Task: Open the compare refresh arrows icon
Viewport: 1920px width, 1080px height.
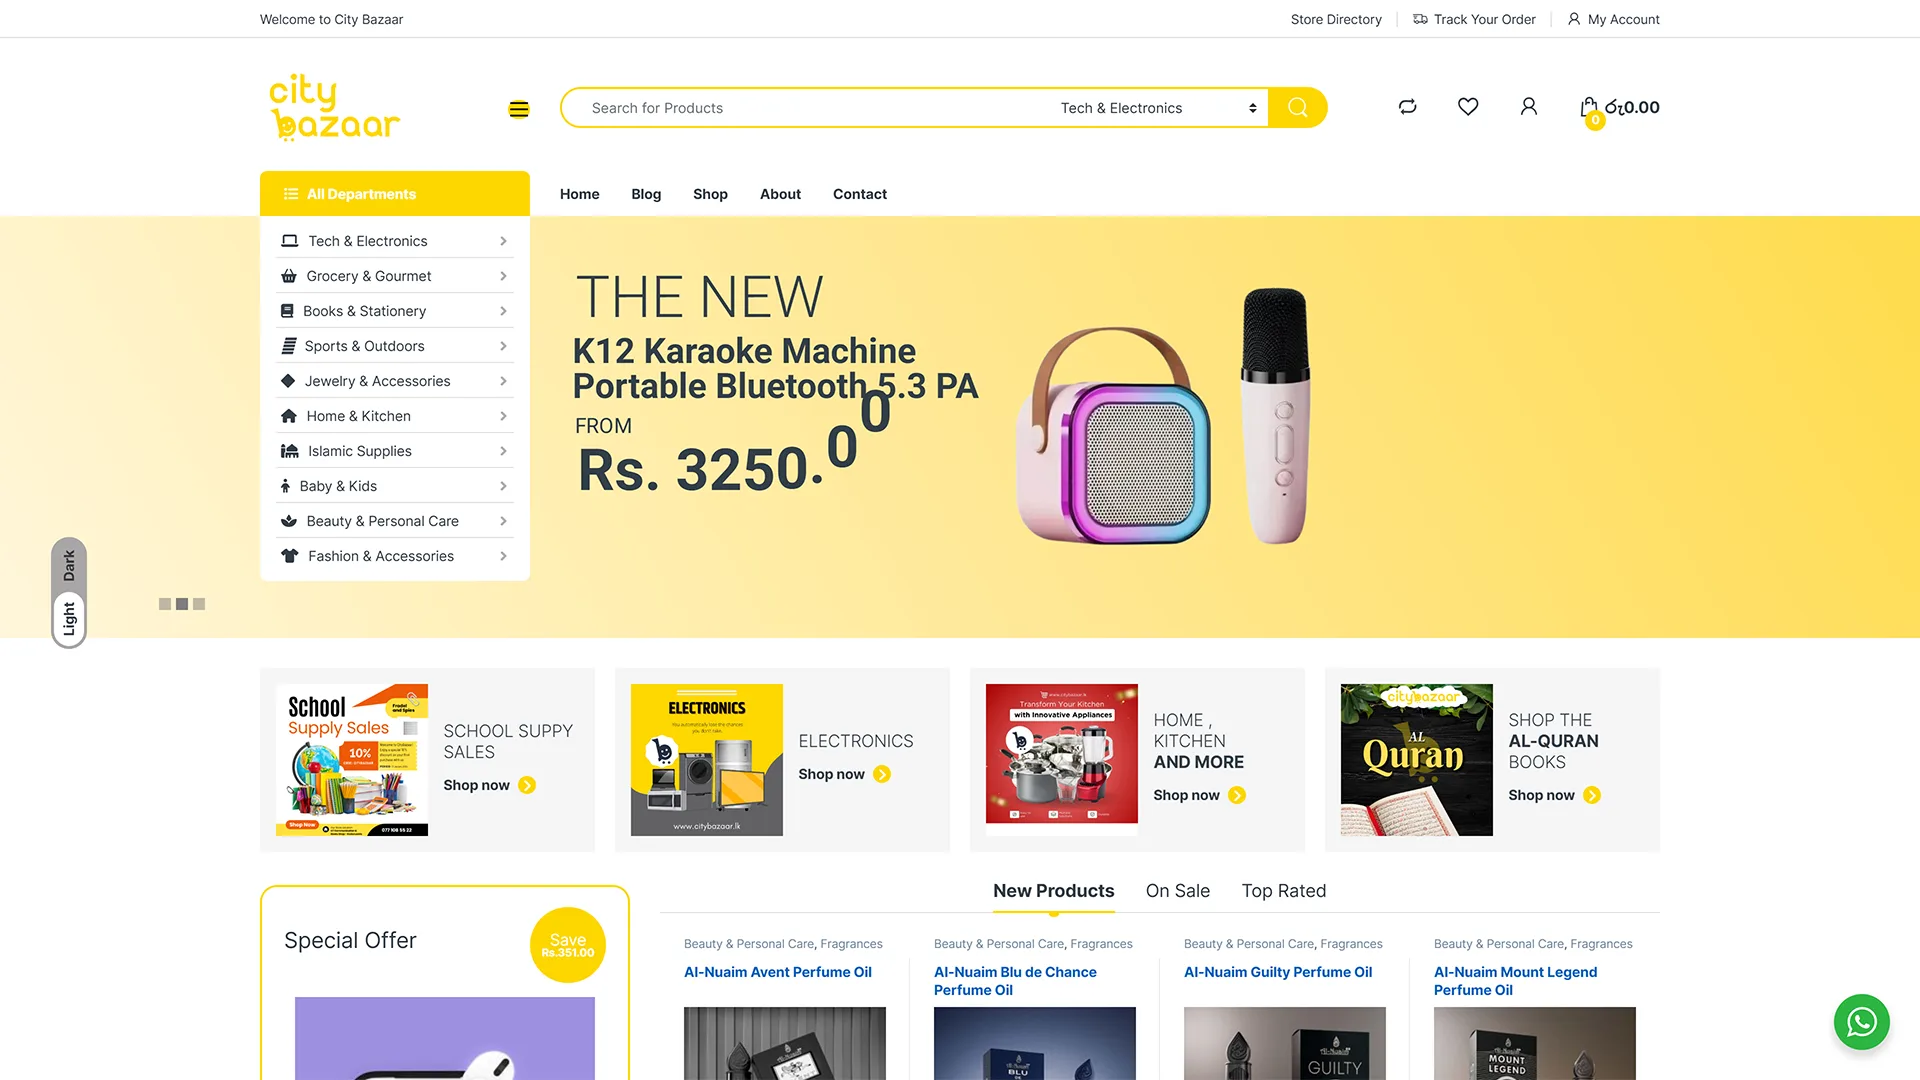Action: click(1407, 107)
